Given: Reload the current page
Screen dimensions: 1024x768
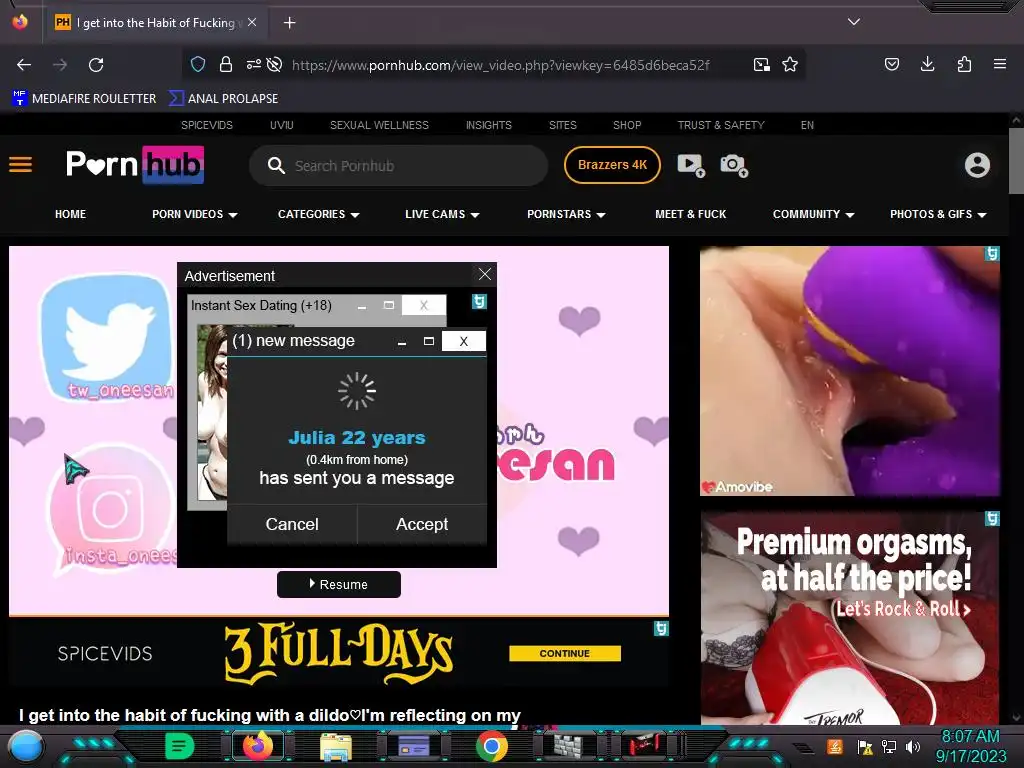Looking at the screenshot, I should (96, 65).
